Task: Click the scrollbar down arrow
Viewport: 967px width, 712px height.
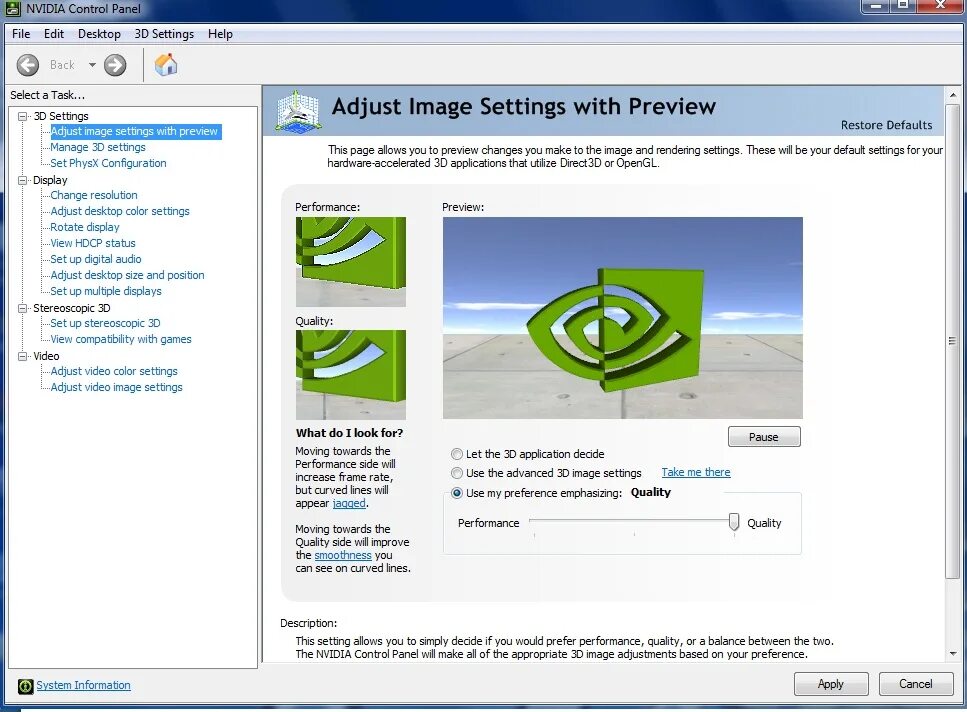Action: pos(953,654)
